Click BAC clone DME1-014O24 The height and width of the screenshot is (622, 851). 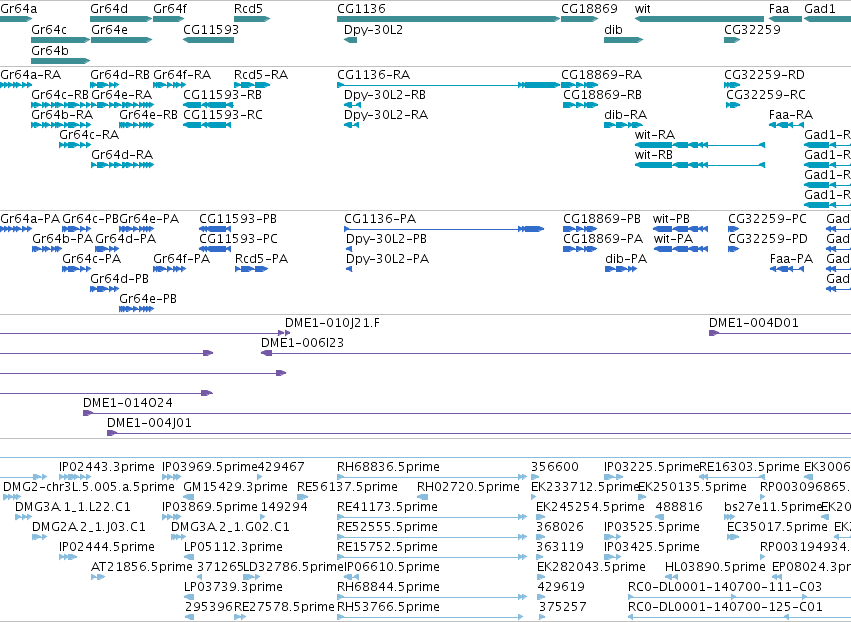(x=128, y=403)
